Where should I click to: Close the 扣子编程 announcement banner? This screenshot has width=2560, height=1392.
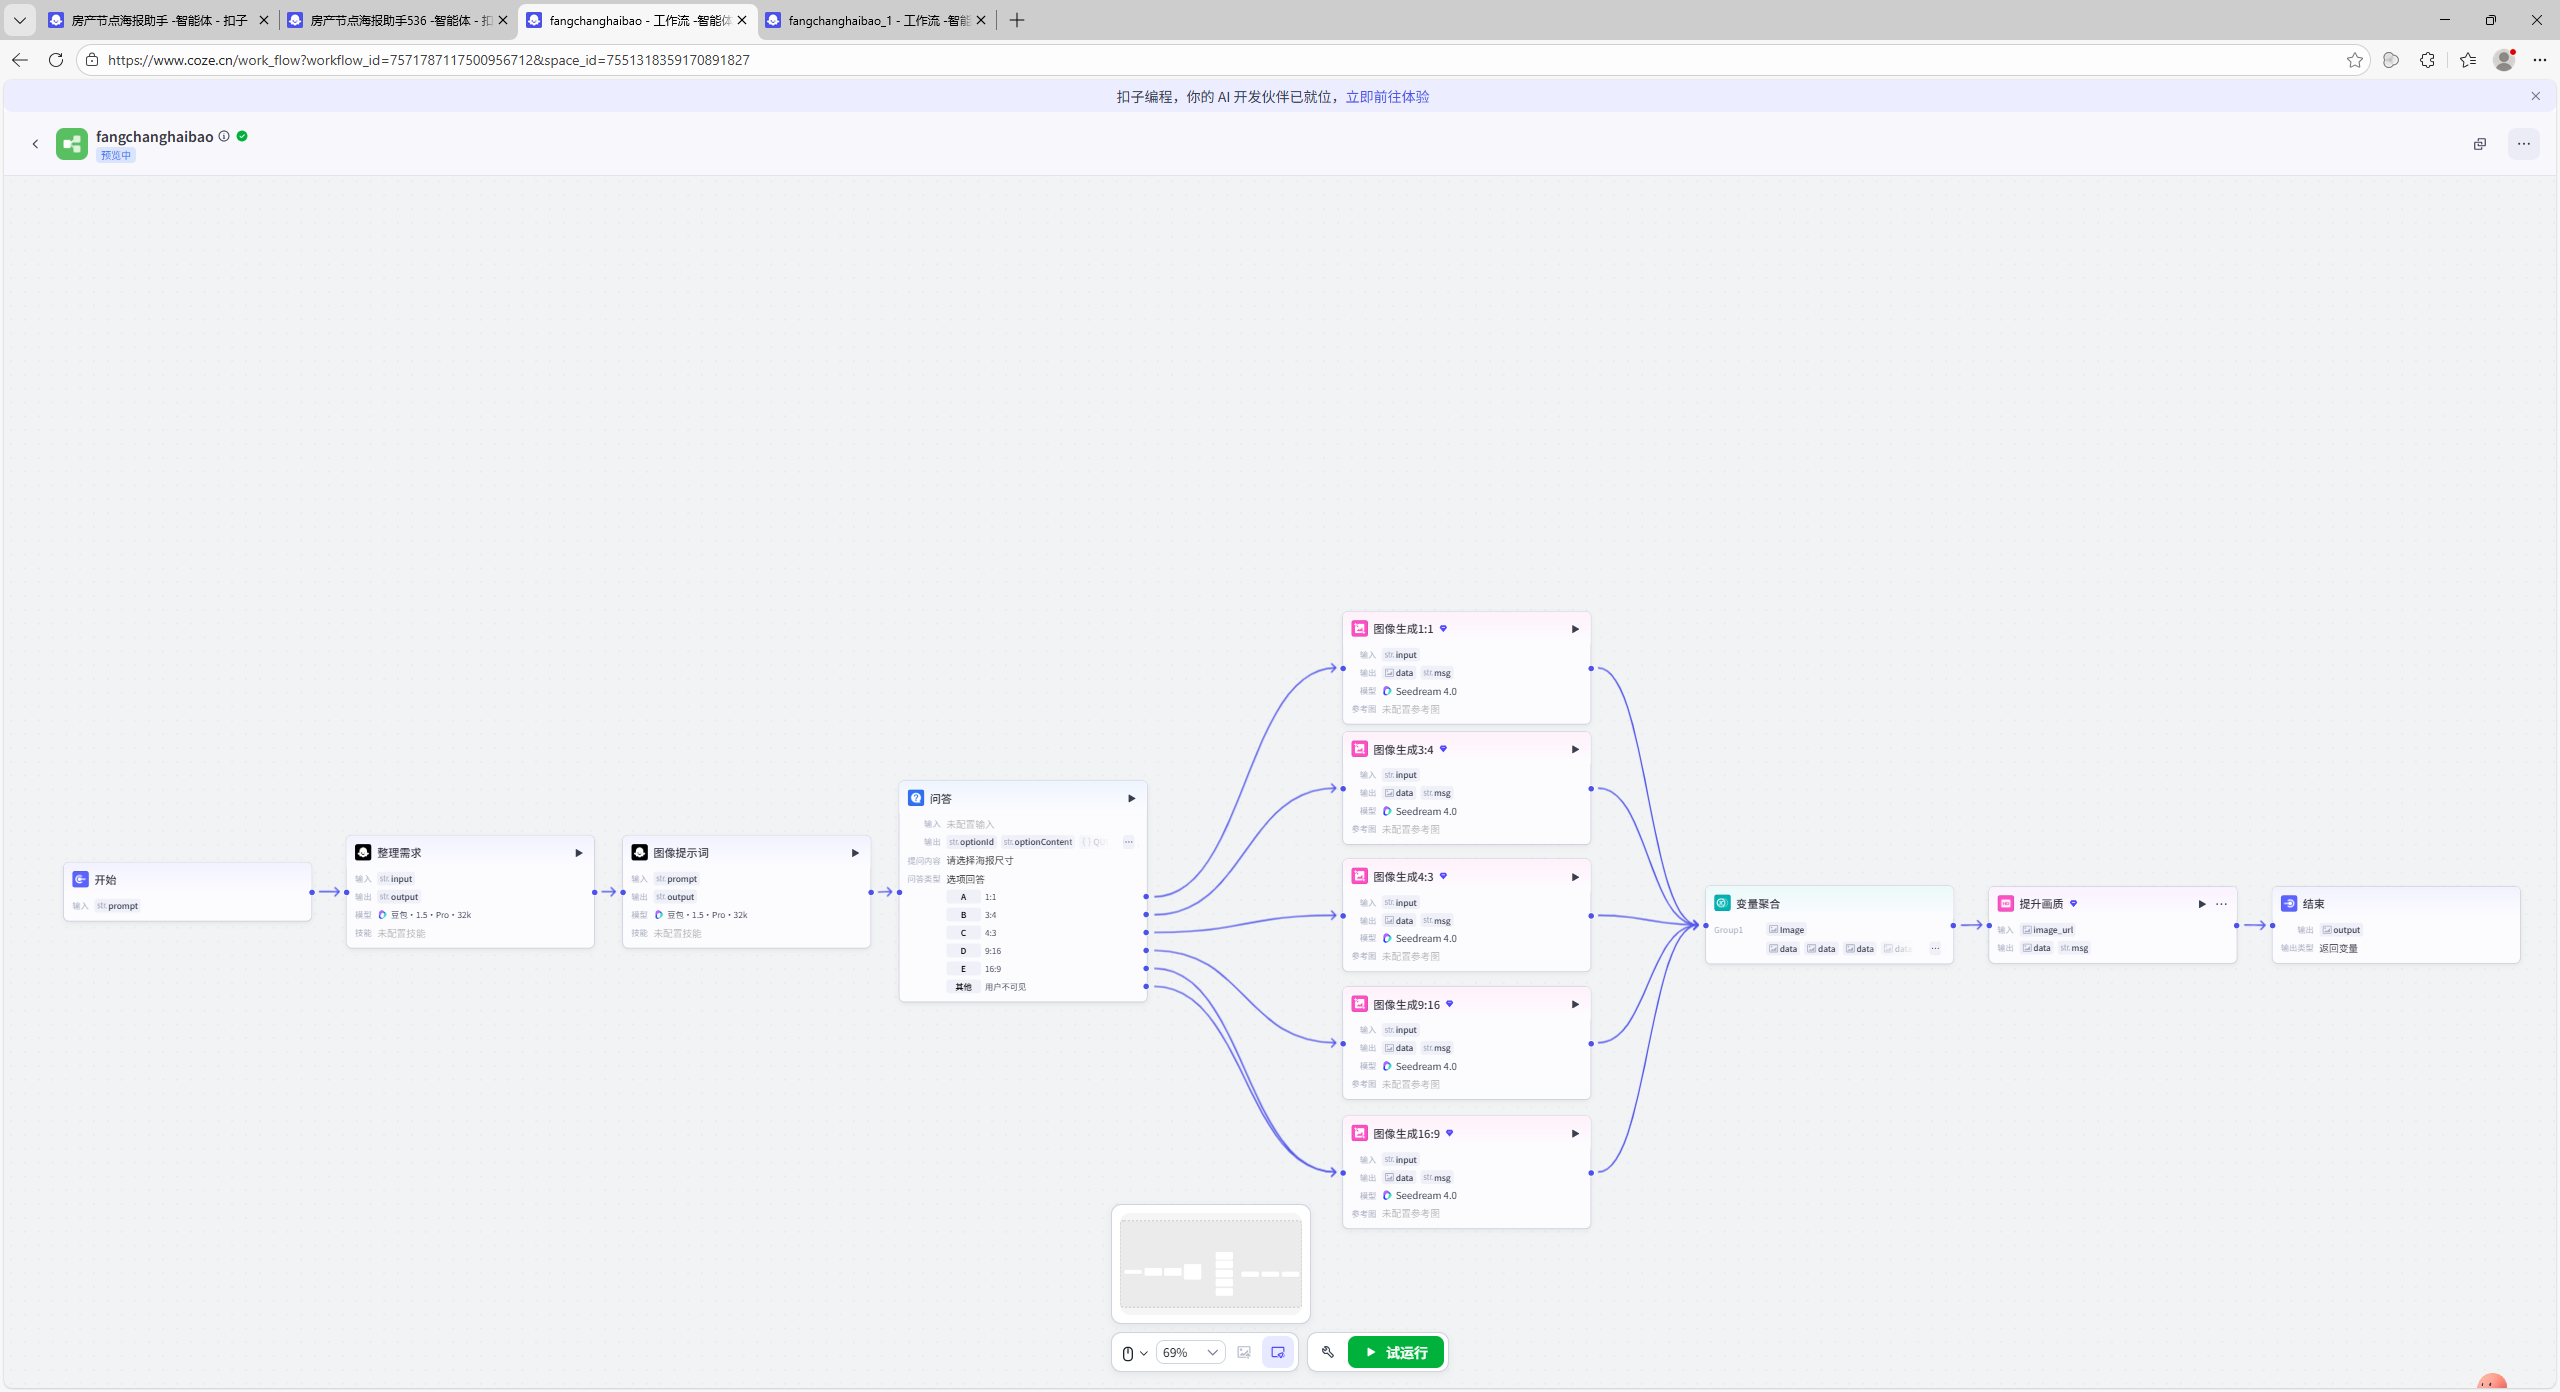pos(2535,96)
